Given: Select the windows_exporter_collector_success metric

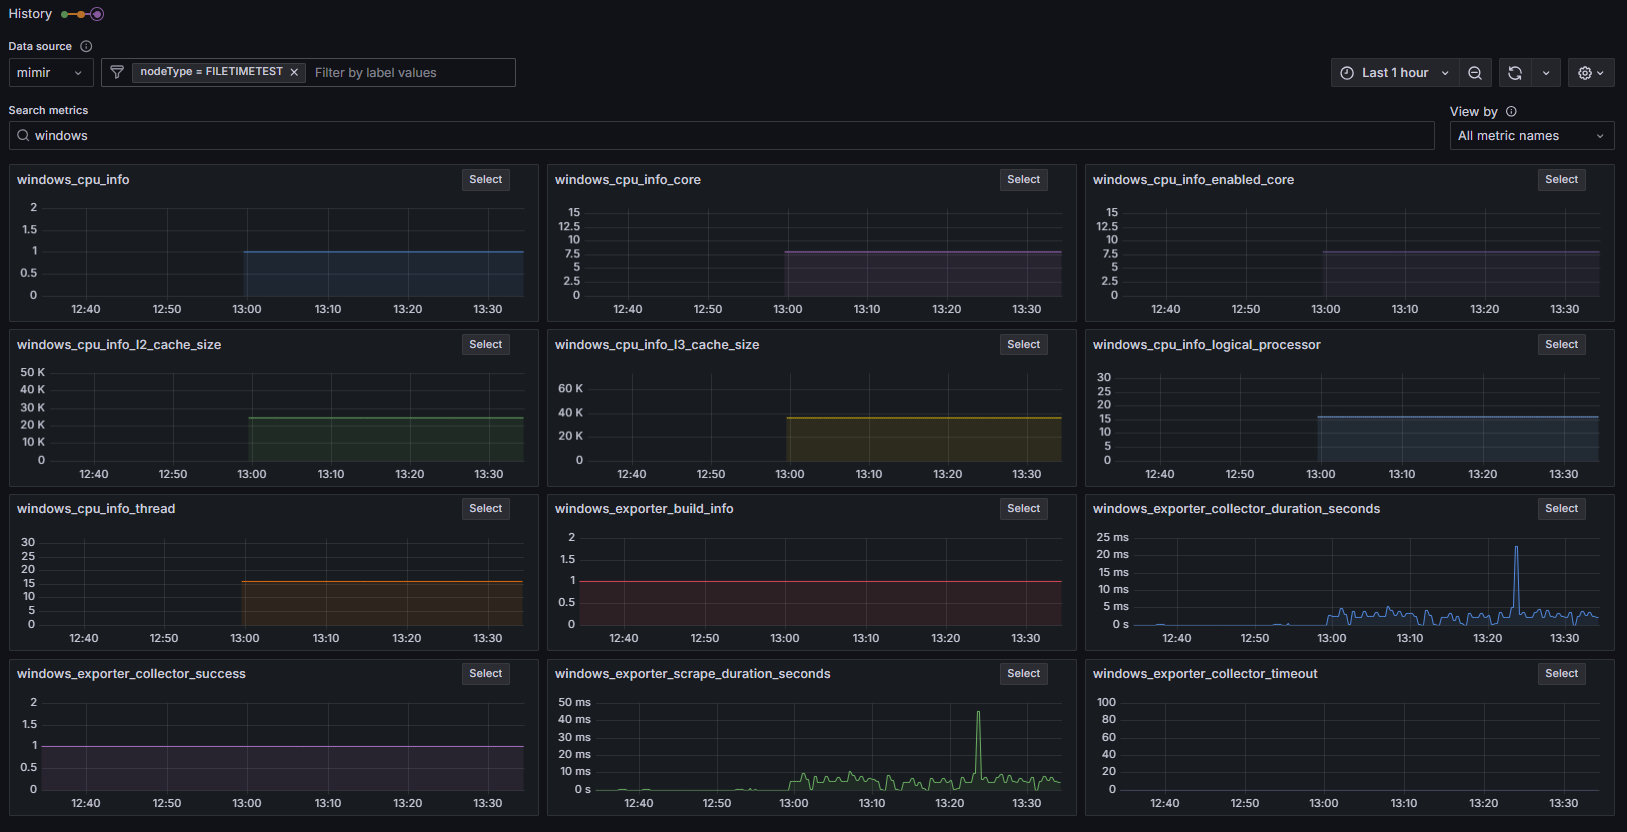Looking at the screenshot, I should point(486,674).
